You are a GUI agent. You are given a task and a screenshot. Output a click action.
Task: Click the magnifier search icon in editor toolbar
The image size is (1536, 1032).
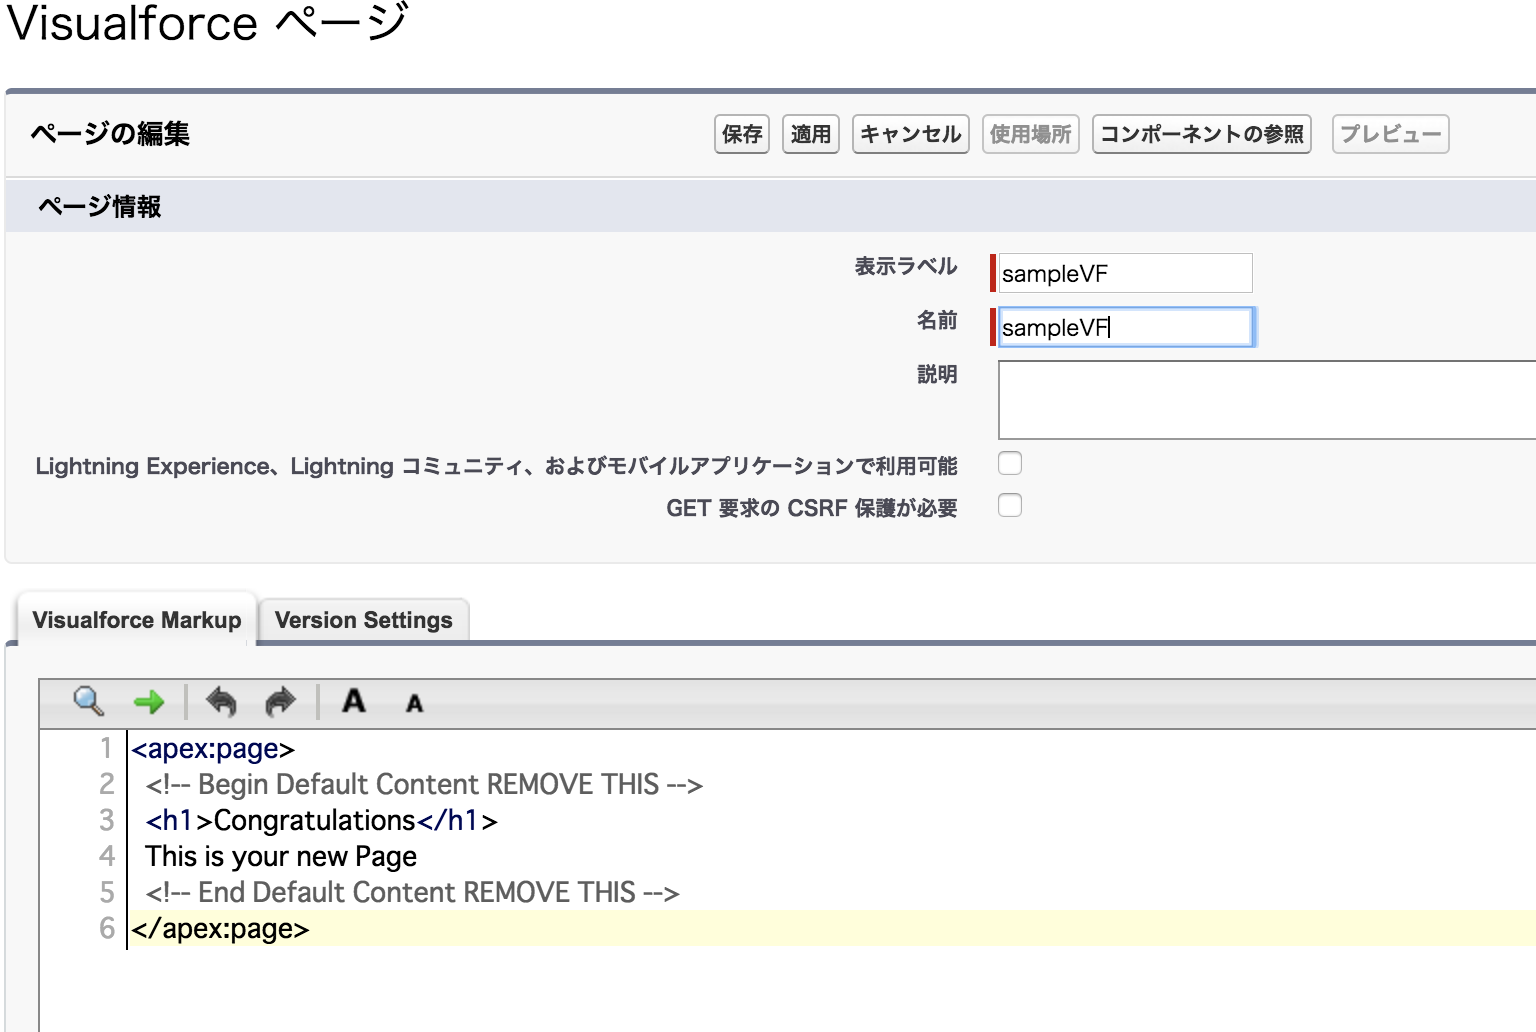[88, 702]
